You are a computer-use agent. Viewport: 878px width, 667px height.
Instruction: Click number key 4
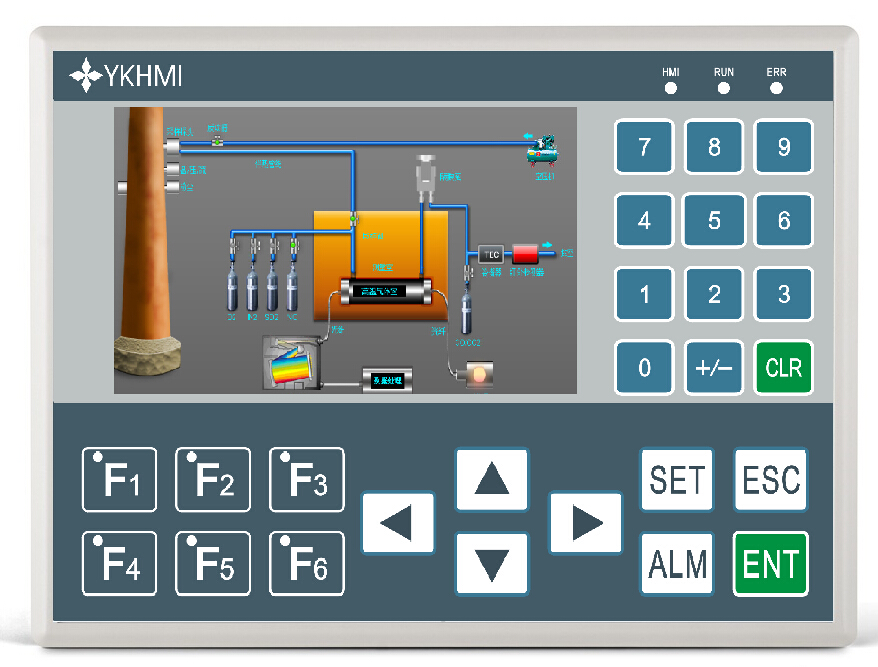click(645, 220)
